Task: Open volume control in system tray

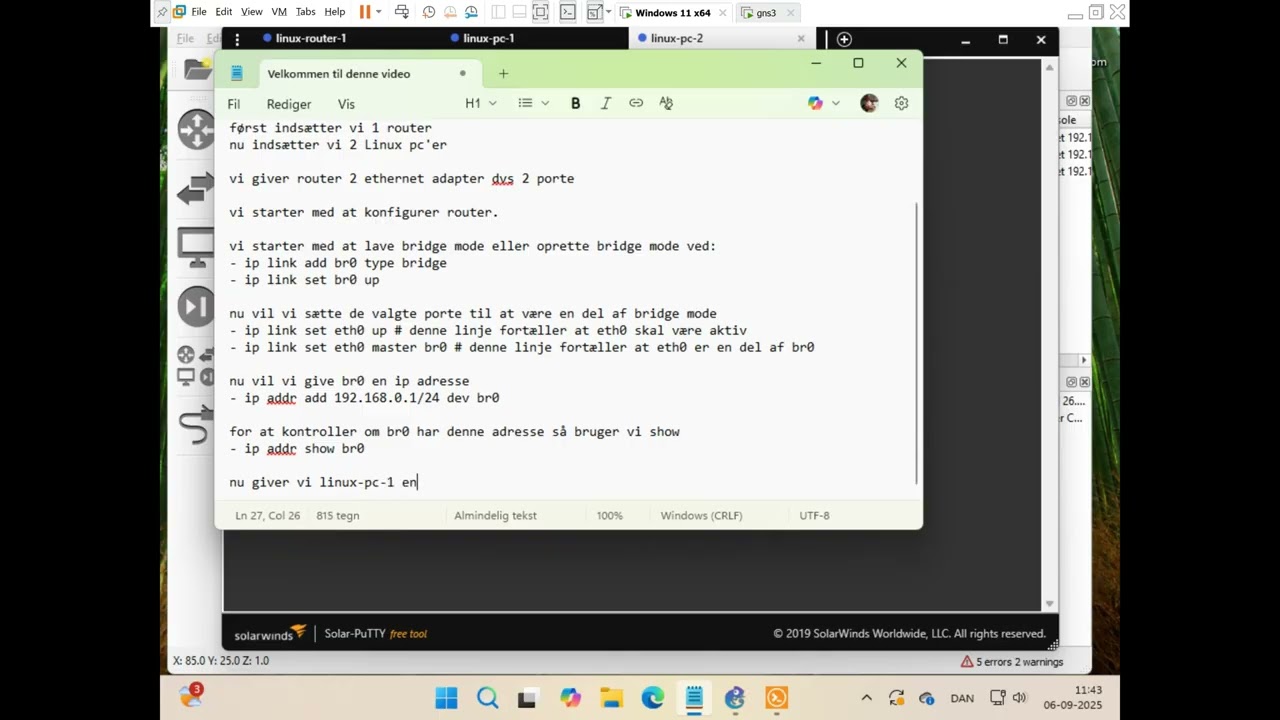Action: pos(1019,698)
